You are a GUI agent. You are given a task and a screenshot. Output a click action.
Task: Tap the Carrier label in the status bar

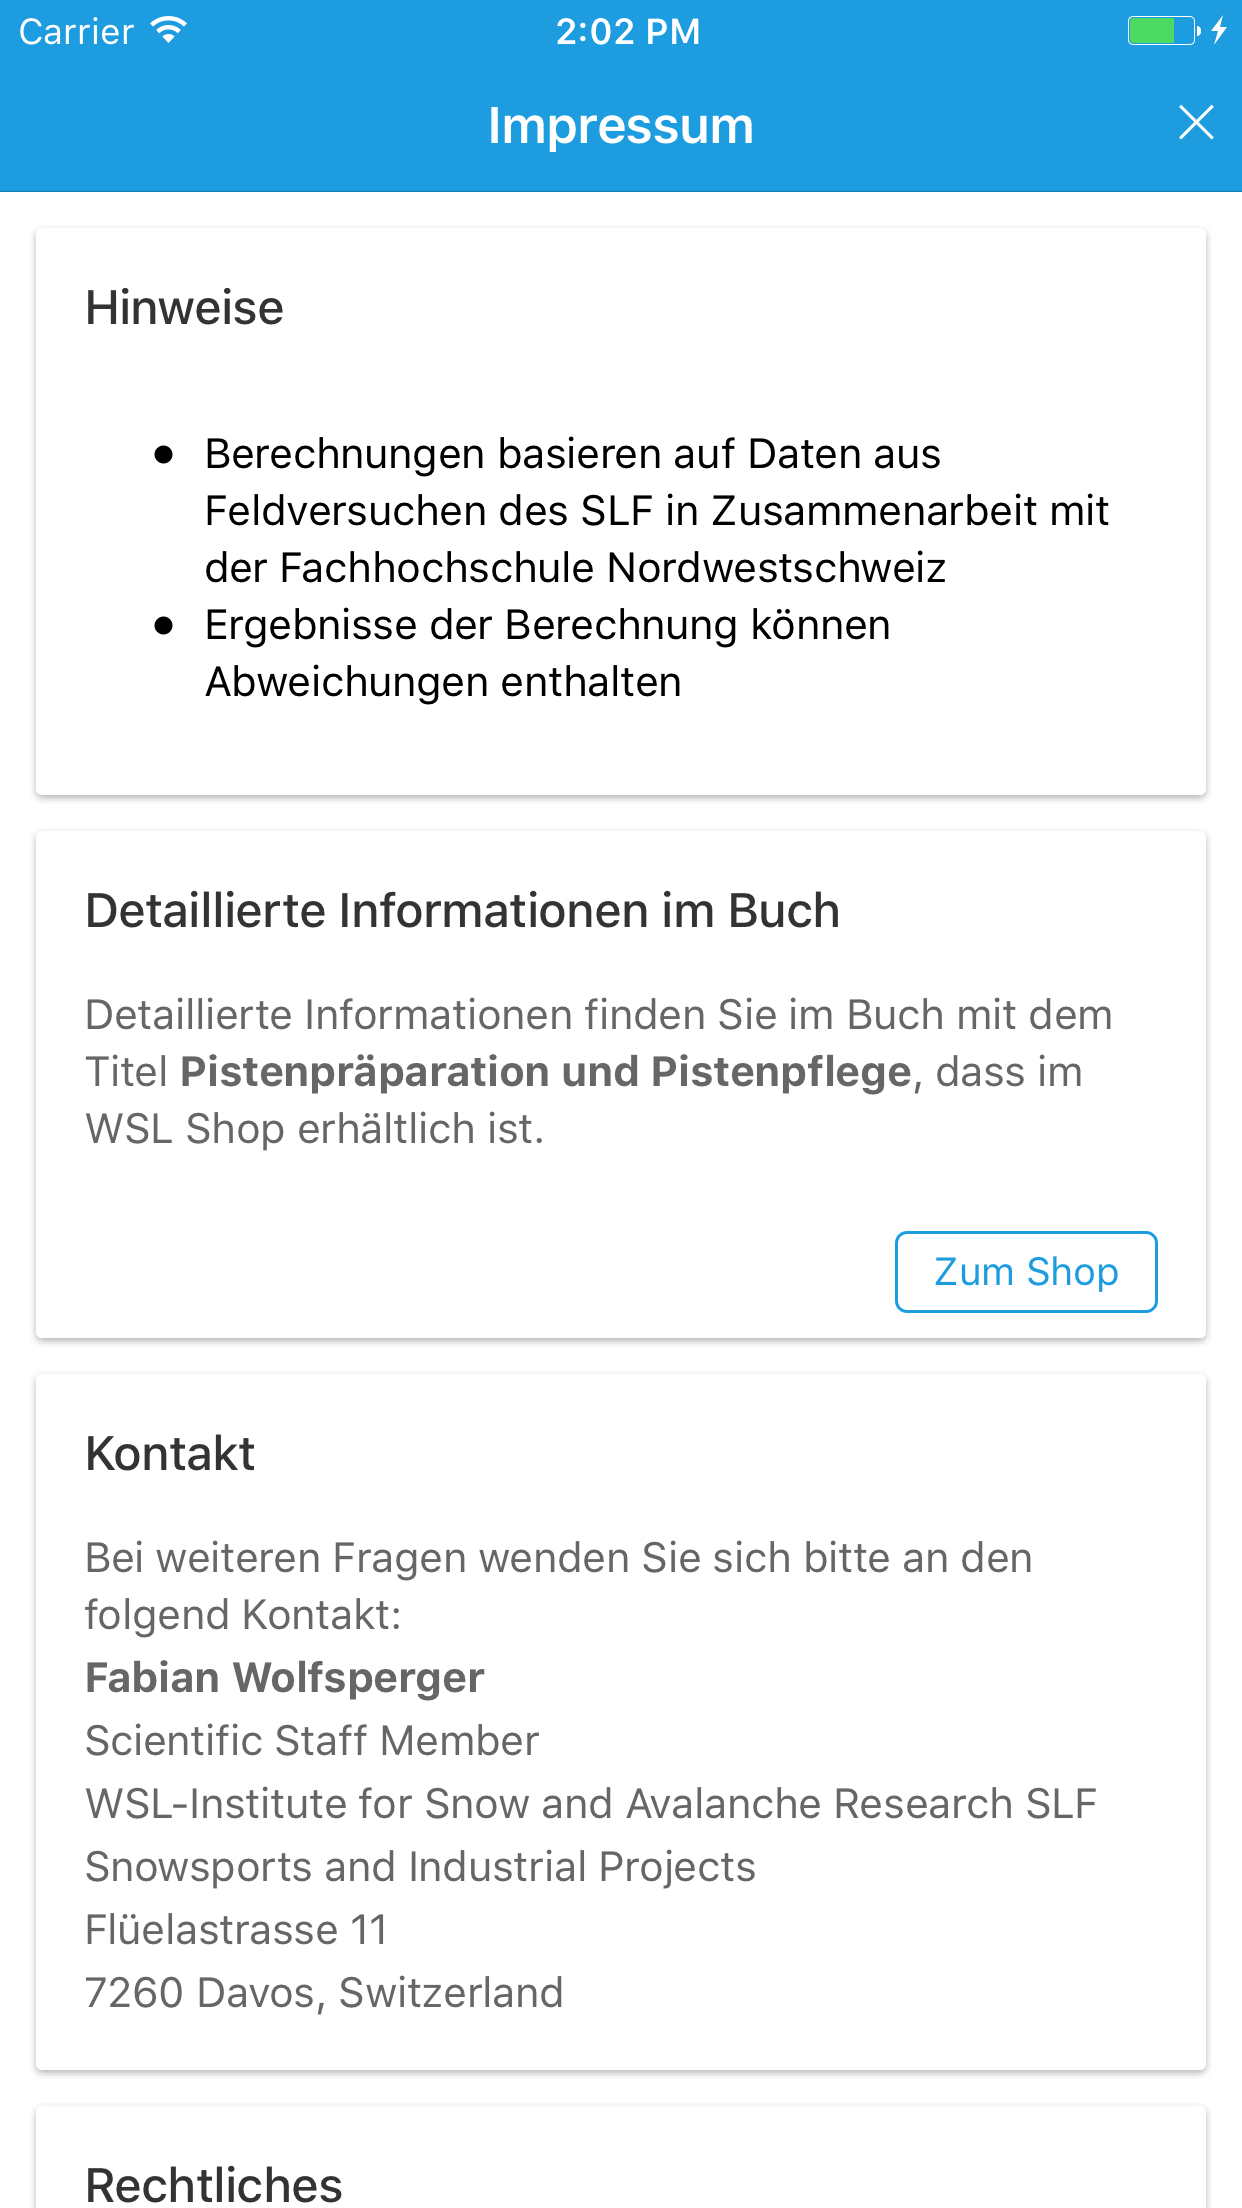[77, 32]
